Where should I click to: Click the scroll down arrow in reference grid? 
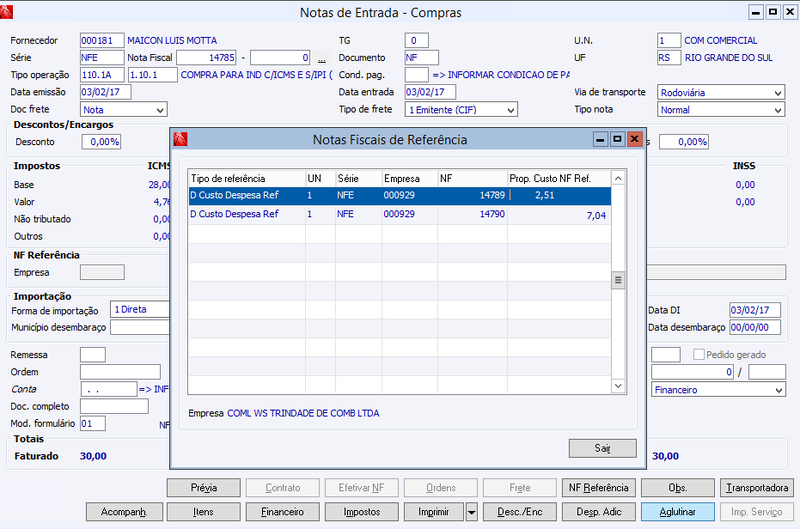618,386
